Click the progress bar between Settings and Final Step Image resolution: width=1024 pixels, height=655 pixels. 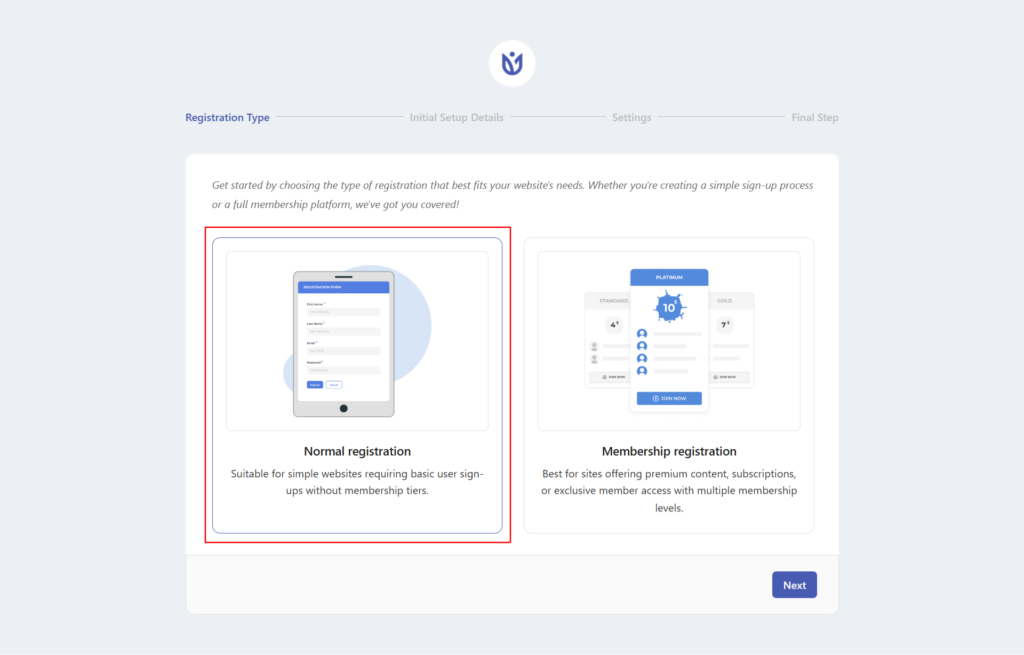point(722,117)
